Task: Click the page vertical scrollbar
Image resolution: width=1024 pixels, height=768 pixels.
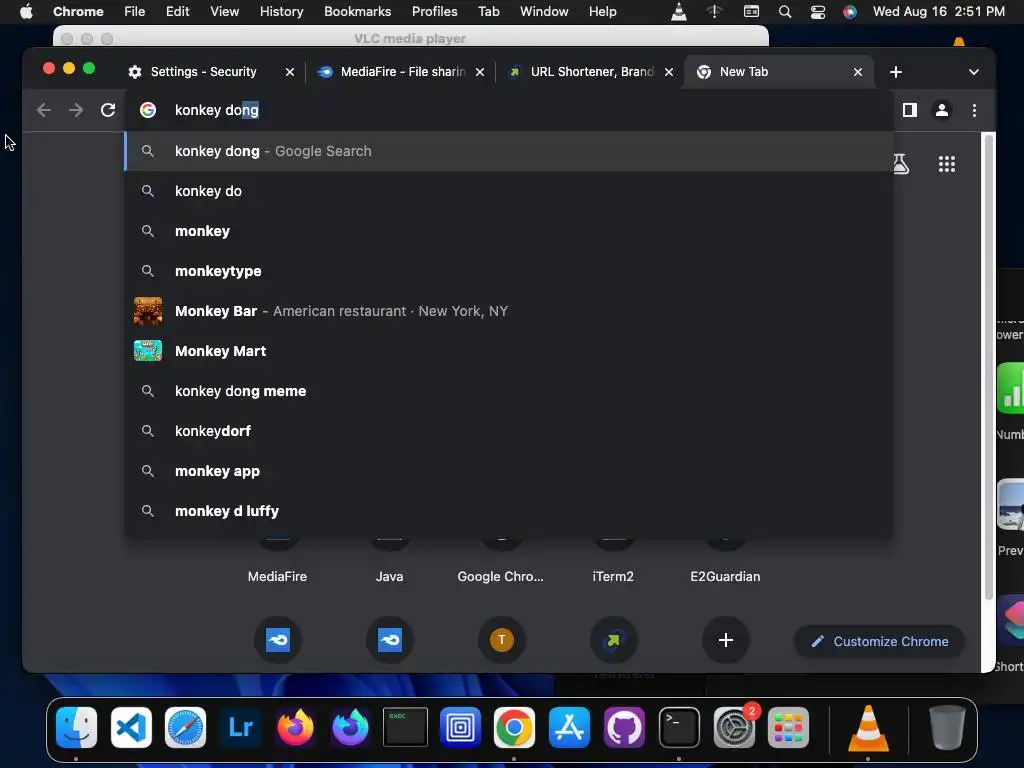Action: [989, 366]
